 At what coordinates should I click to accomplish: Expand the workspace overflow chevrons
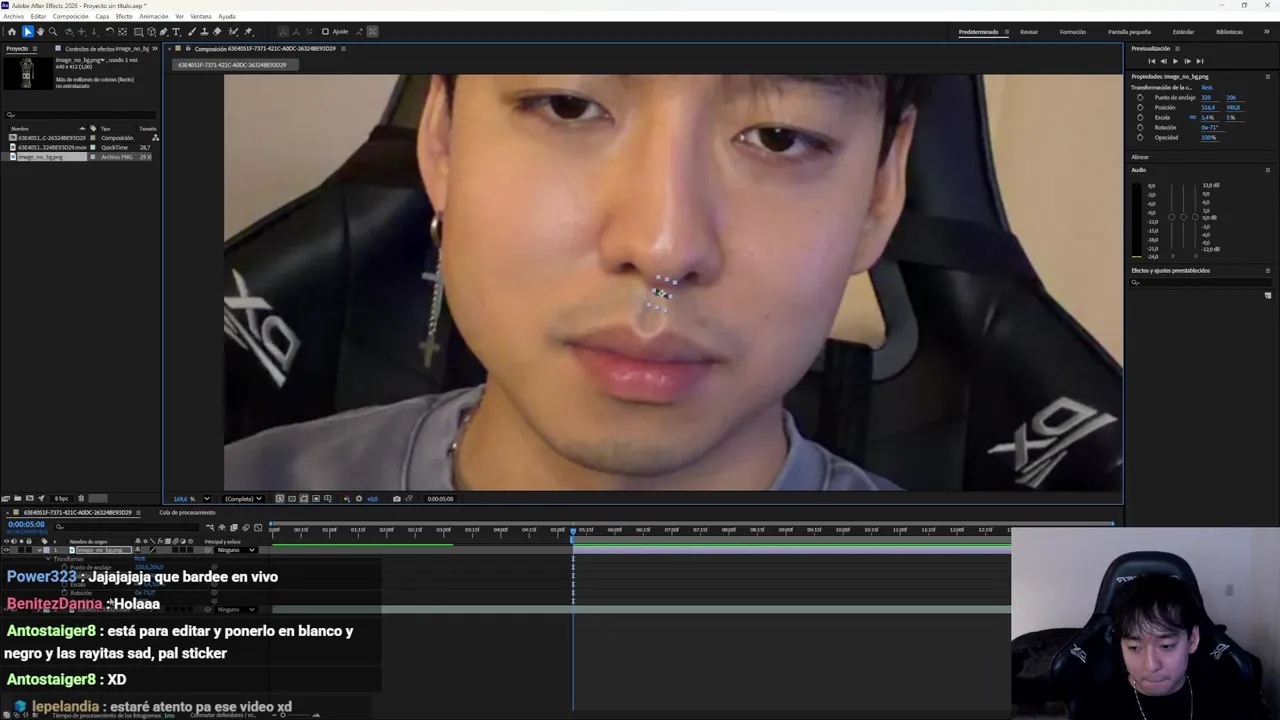[x=1268, y=32]
